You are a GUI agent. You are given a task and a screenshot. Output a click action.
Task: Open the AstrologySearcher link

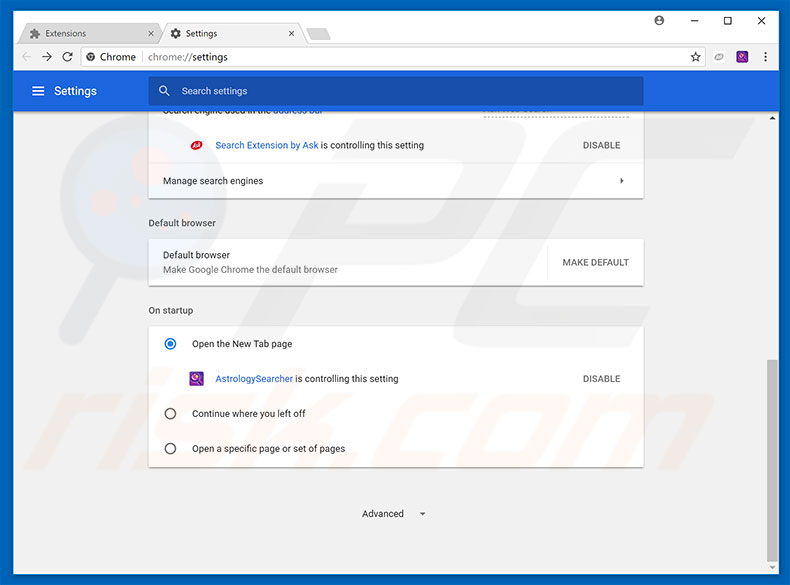point(254,378)
